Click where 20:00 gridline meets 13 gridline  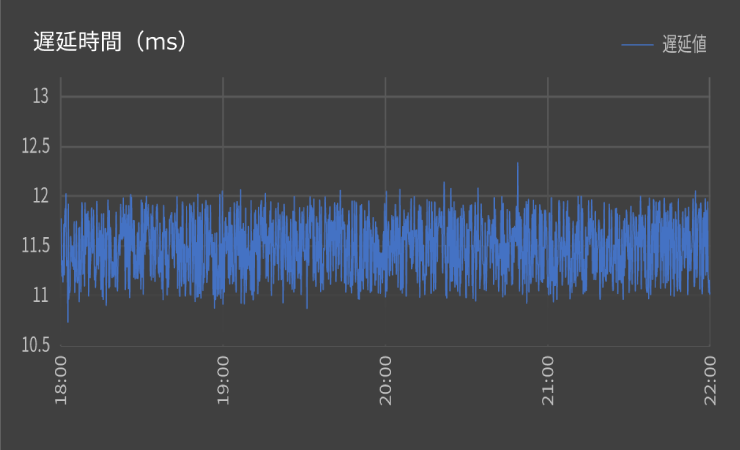385,97
